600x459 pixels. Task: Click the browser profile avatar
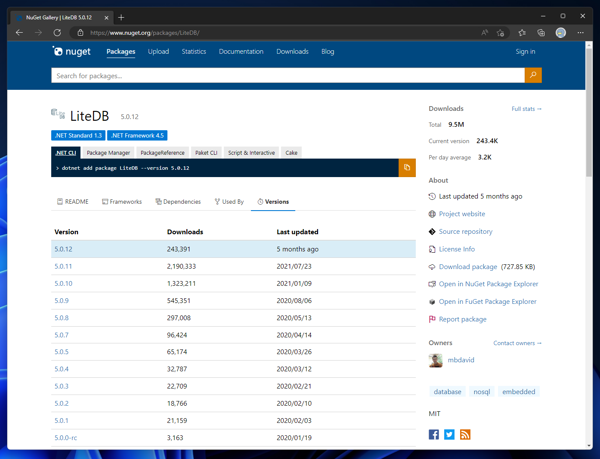pos(561,33)
